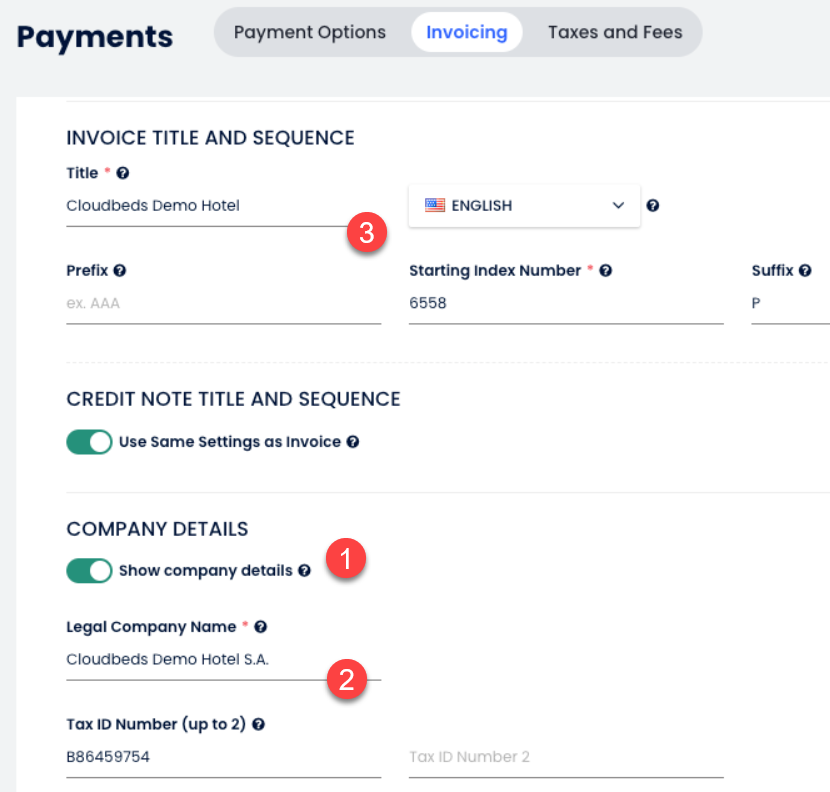Disable Use Same Settings as Invoice toggle

[89, 442]
